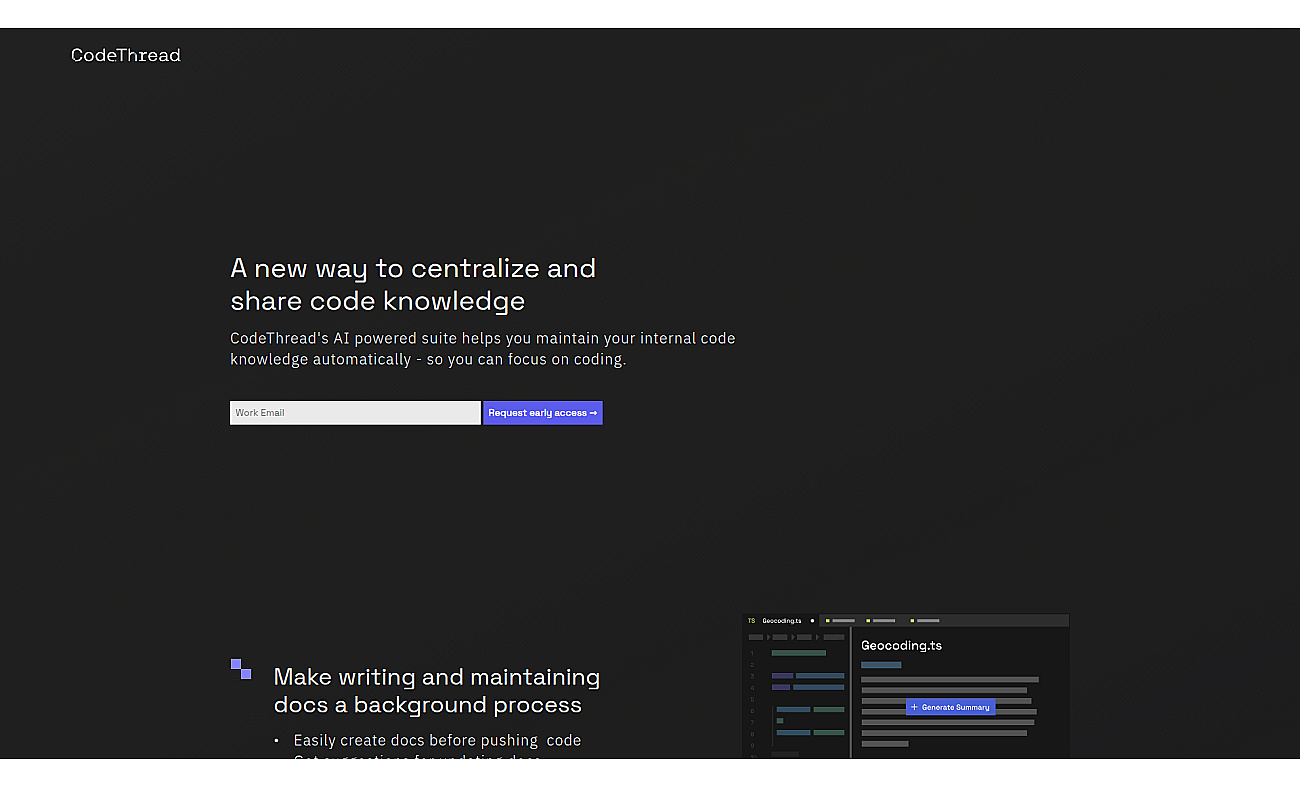The height and width of the screenshot is (788, 1300).
Task: Focus the Work Email input field
Action: 355,413
